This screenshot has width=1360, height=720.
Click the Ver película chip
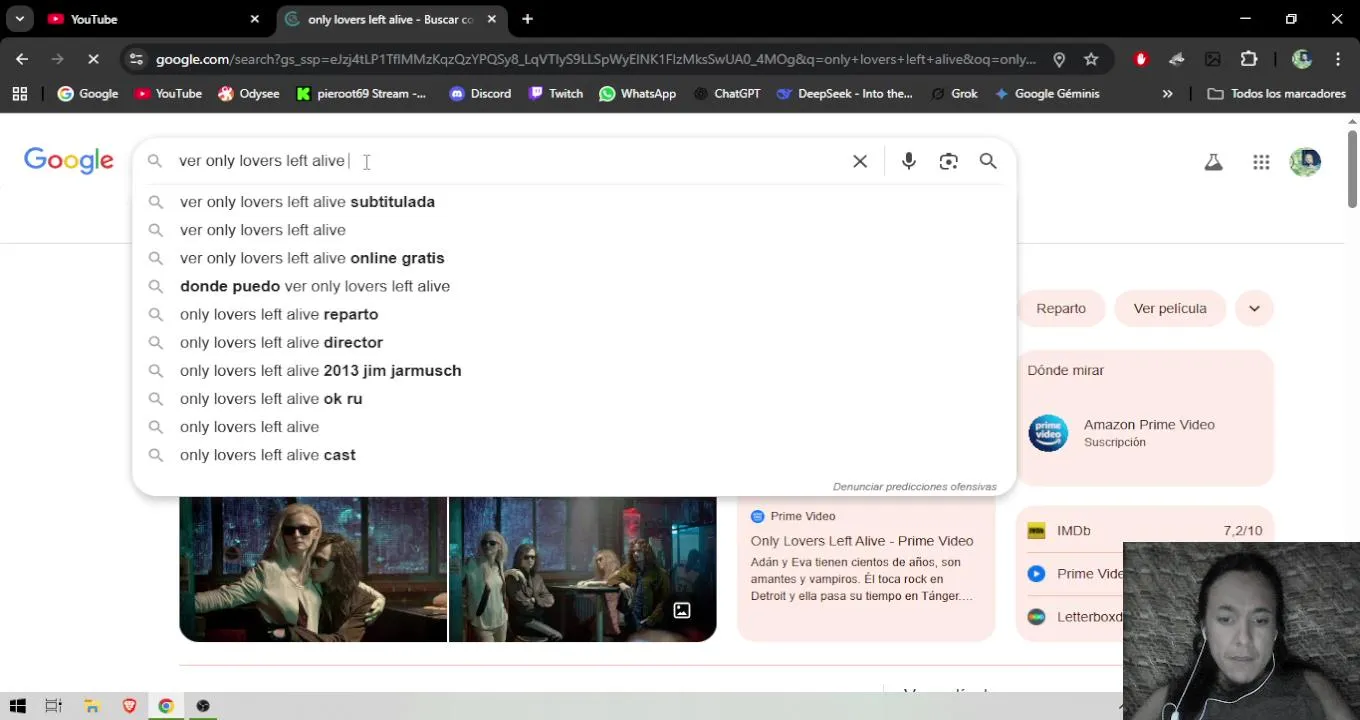1170,308
